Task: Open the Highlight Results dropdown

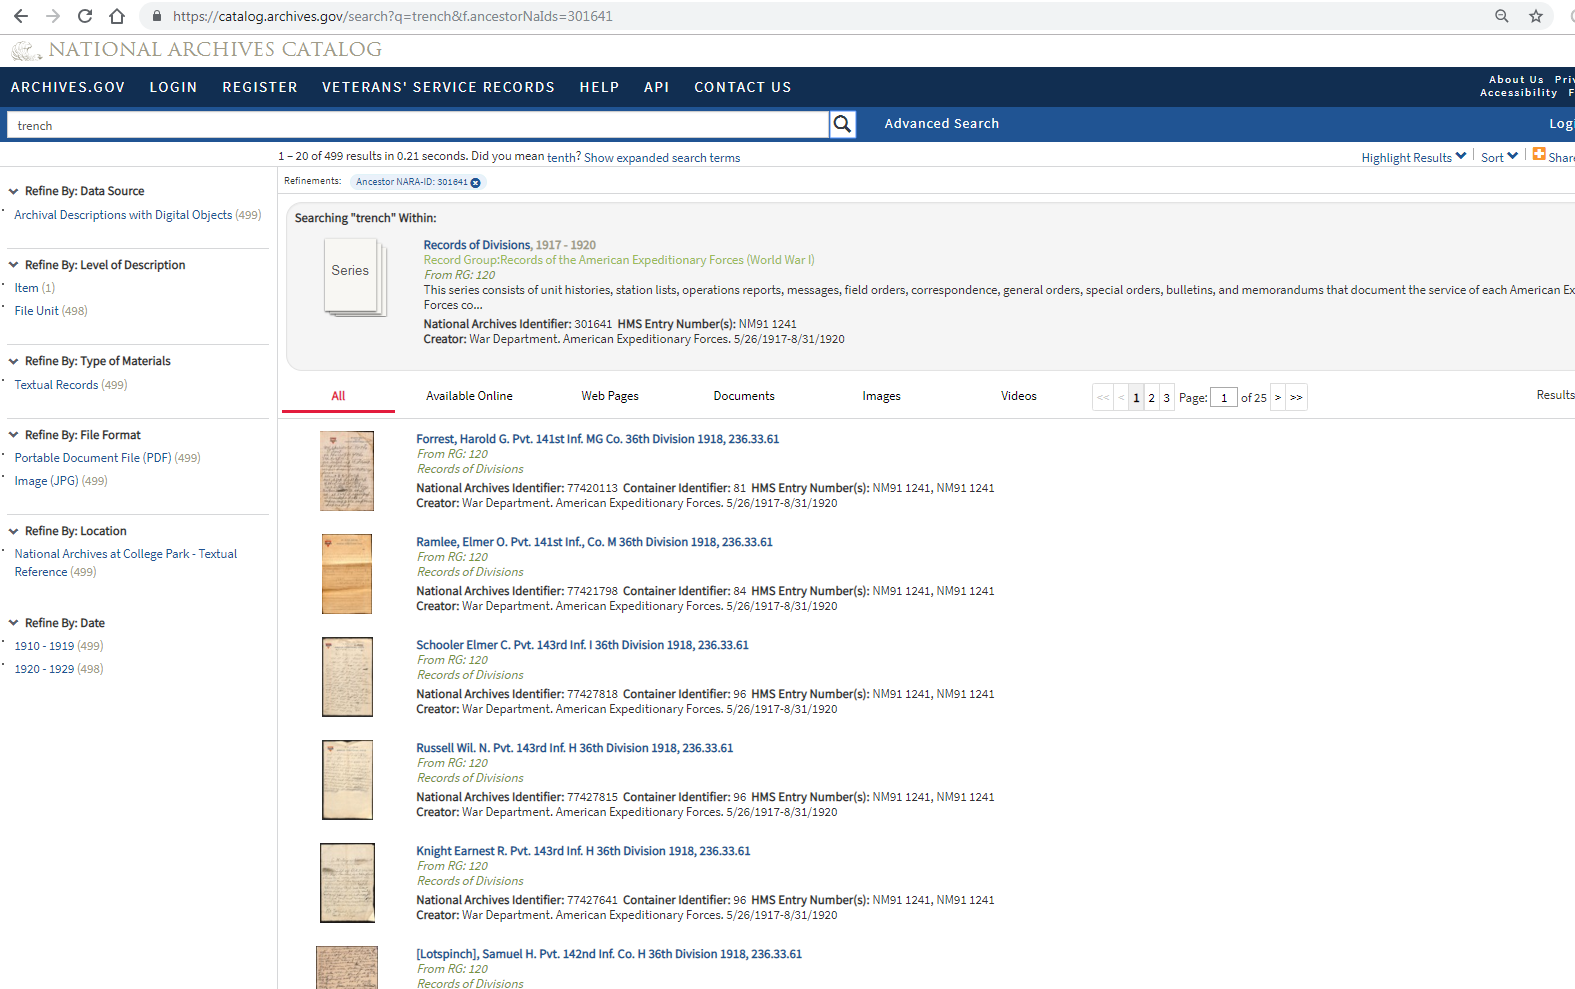Action: [x=1414, y=157]
